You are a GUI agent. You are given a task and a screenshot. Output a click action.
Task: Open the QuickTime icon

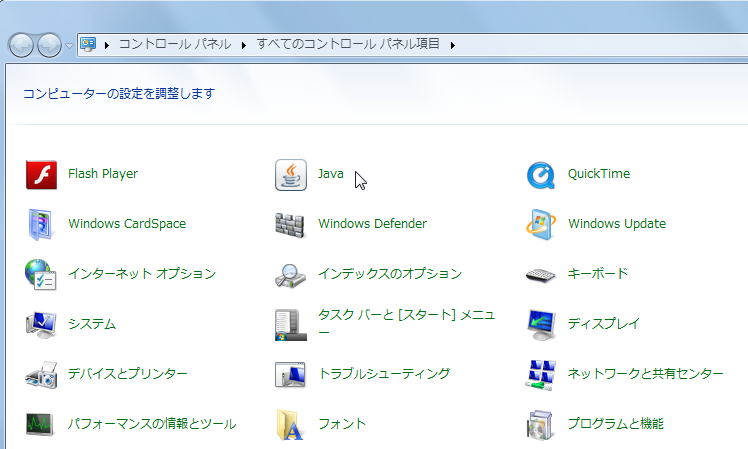(540, 174)
